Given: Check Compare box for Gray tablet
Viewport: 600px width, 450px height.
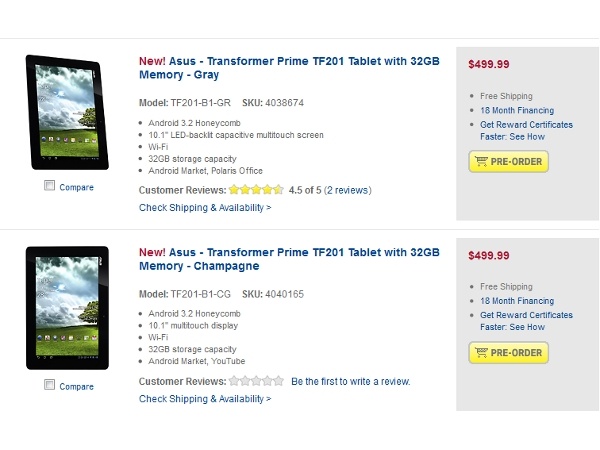Looking at the screenshot, I should pos(49,187).
